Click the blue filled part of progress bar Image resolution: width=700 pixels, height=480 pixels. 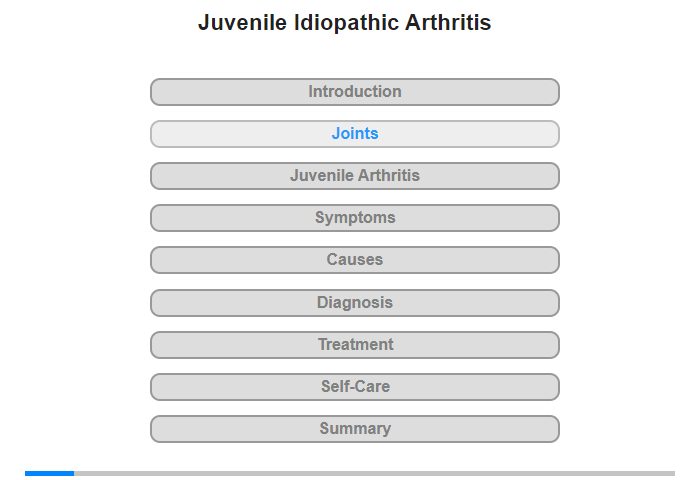coord(50,473)
